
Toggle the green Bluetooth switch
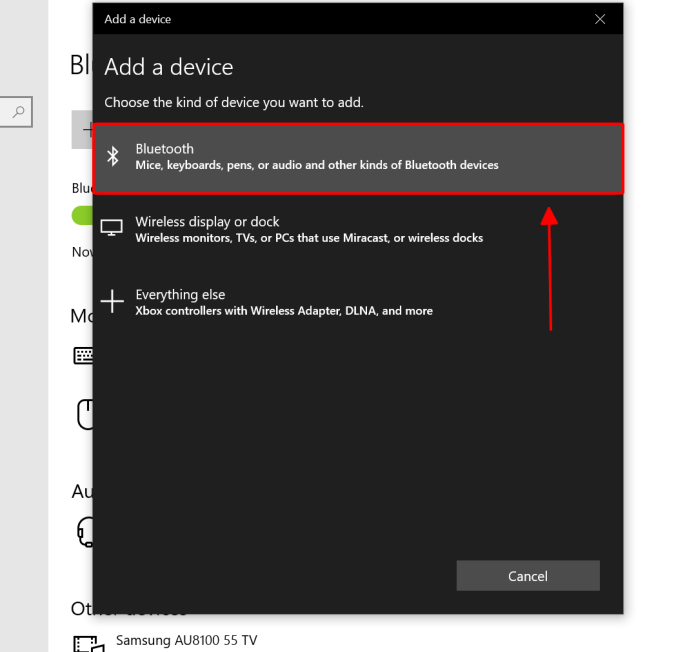click(82, 215)
